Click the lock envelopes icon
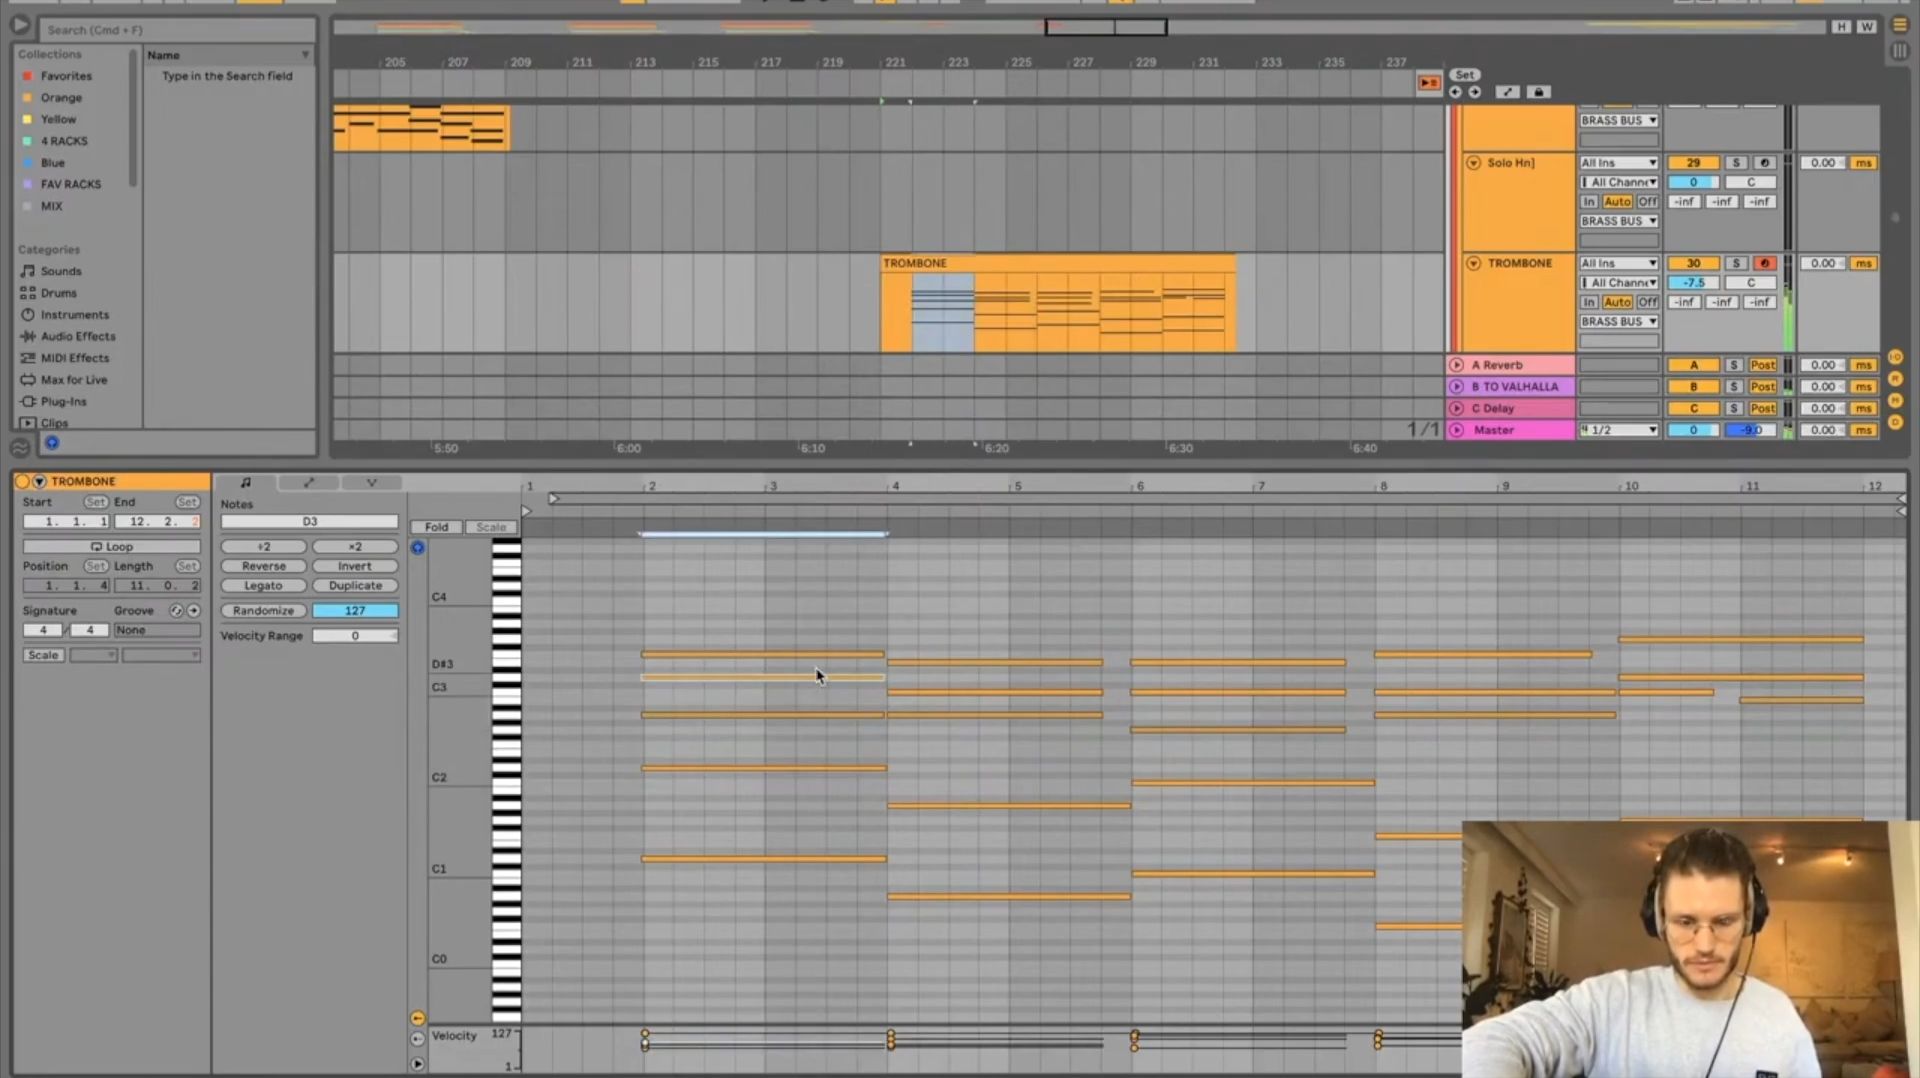1920x1078 pixels. (x=1539, y=92)
